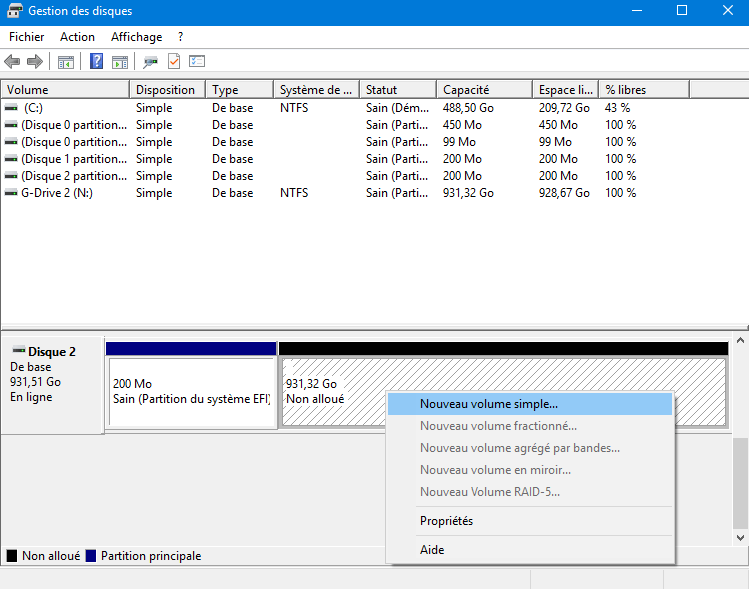Open the blue Help question mark icon
Image resolution: width=749 pixels, height=589 pixels.
point(97,62)
